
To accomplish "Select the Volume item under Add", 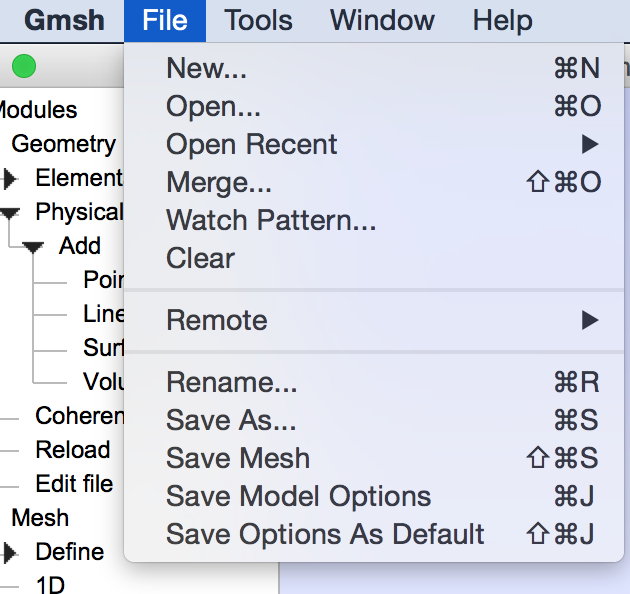I will click(x=104, y=382).
